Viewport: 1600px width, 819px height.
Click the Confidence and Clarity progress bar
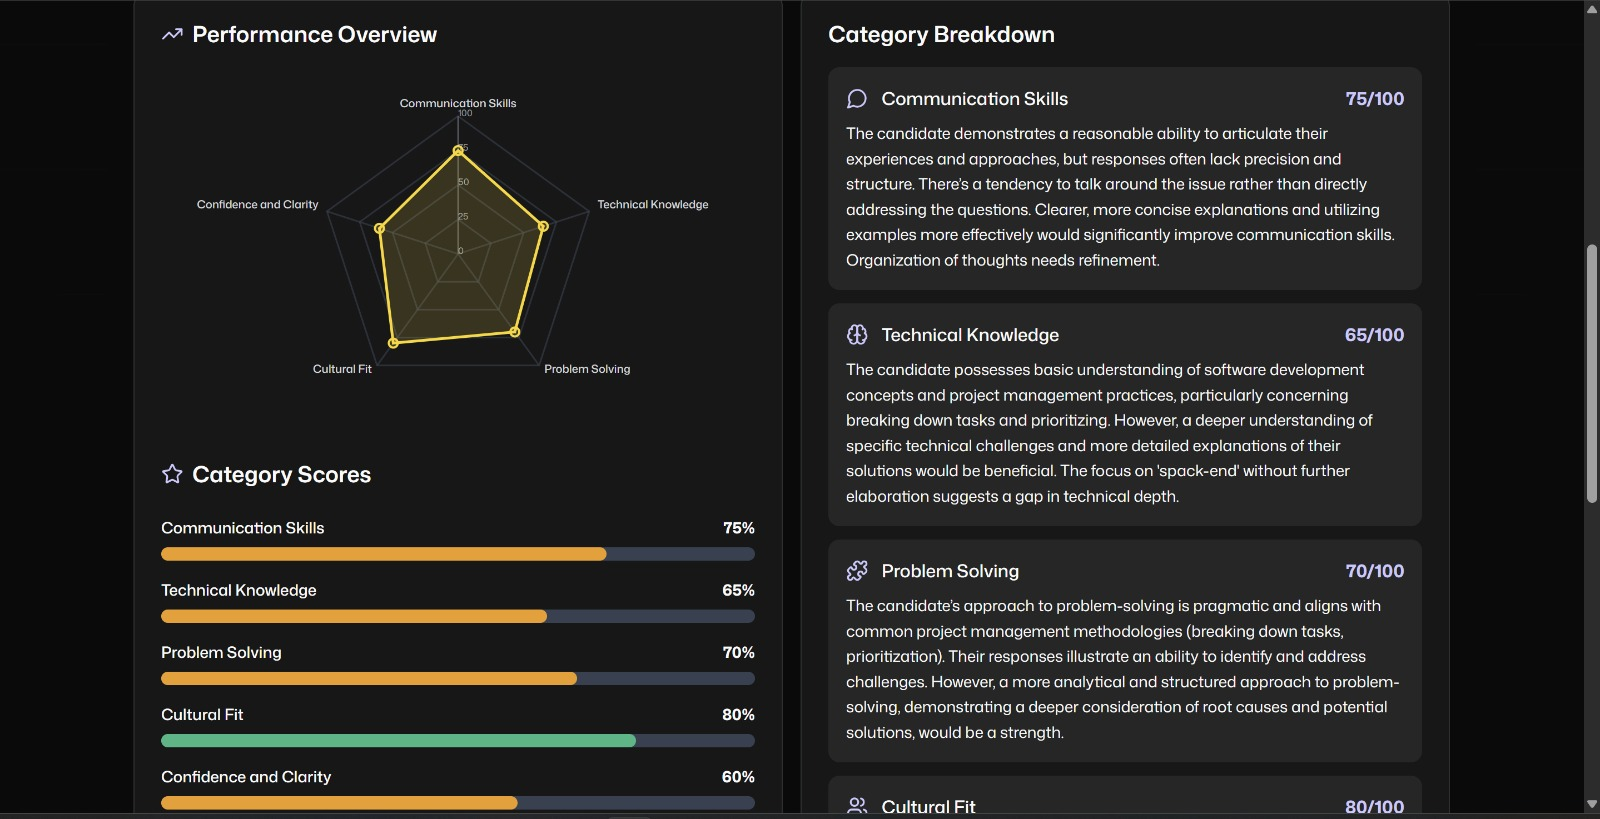pyautogui.click(x=457, y=803)
